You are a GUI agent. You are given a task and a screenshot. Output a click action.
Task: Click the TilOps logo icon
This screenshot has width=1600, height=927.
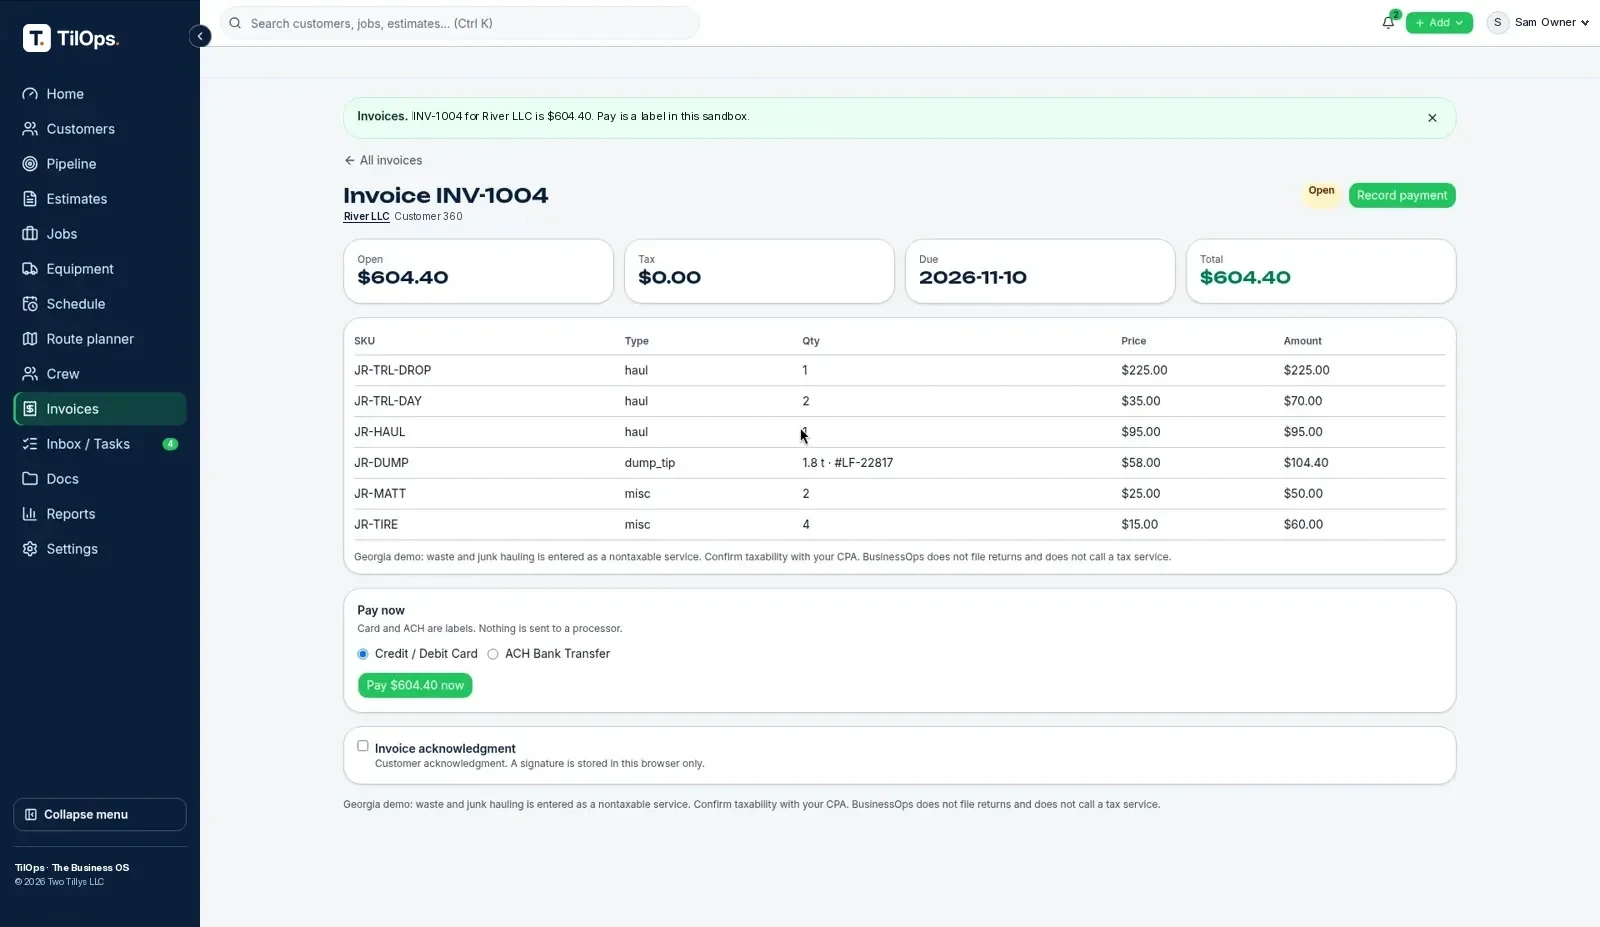pyautogui.click(x=37, y=38)
